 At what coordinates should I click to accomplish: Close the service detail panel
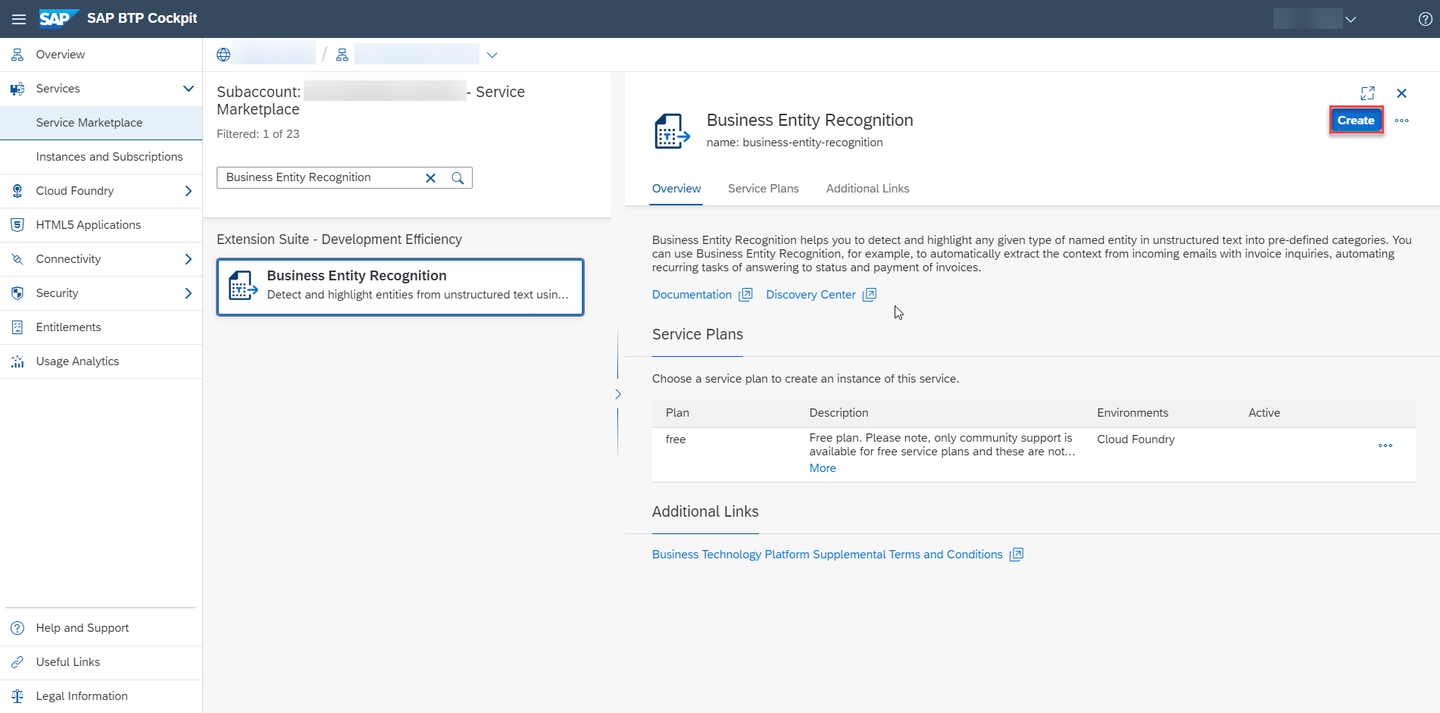tap(1402, 93)
